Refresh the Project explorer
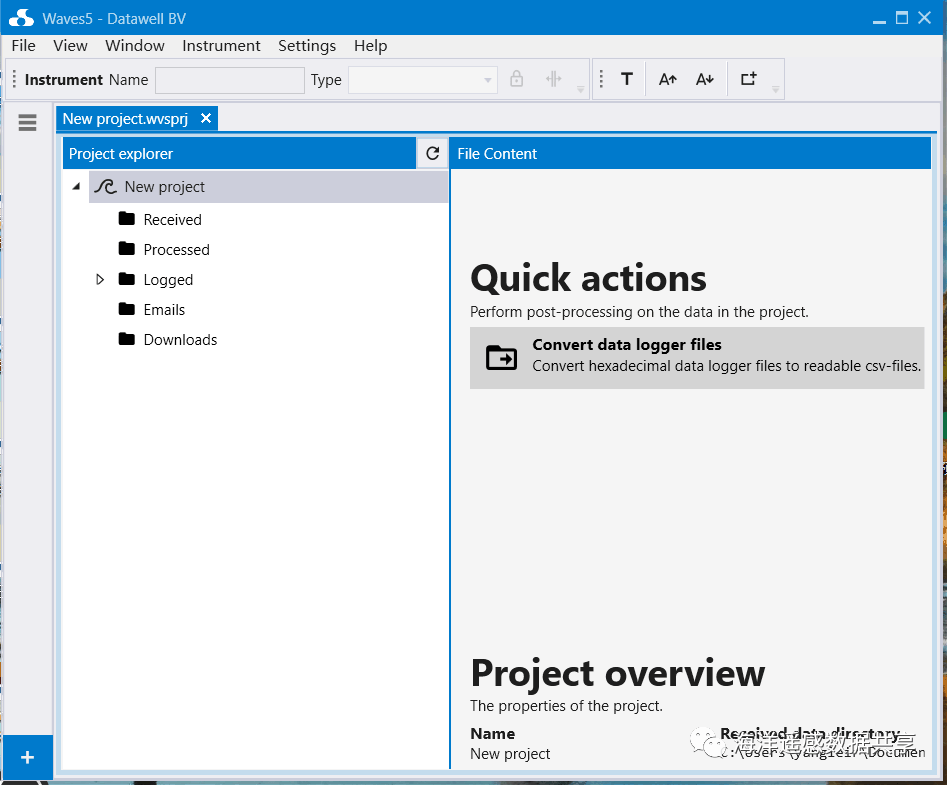Screen dimensions: 947x785 (432, 154)
